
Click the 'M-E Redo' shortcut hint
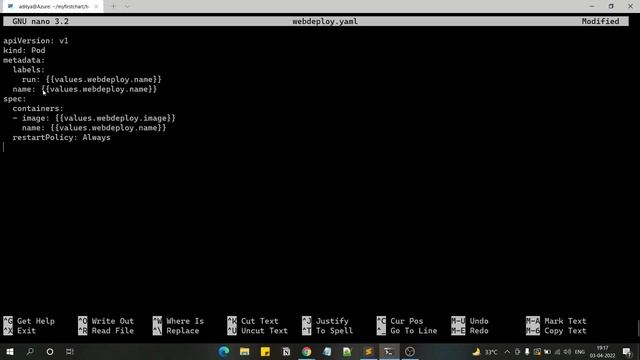click(470, 331)
